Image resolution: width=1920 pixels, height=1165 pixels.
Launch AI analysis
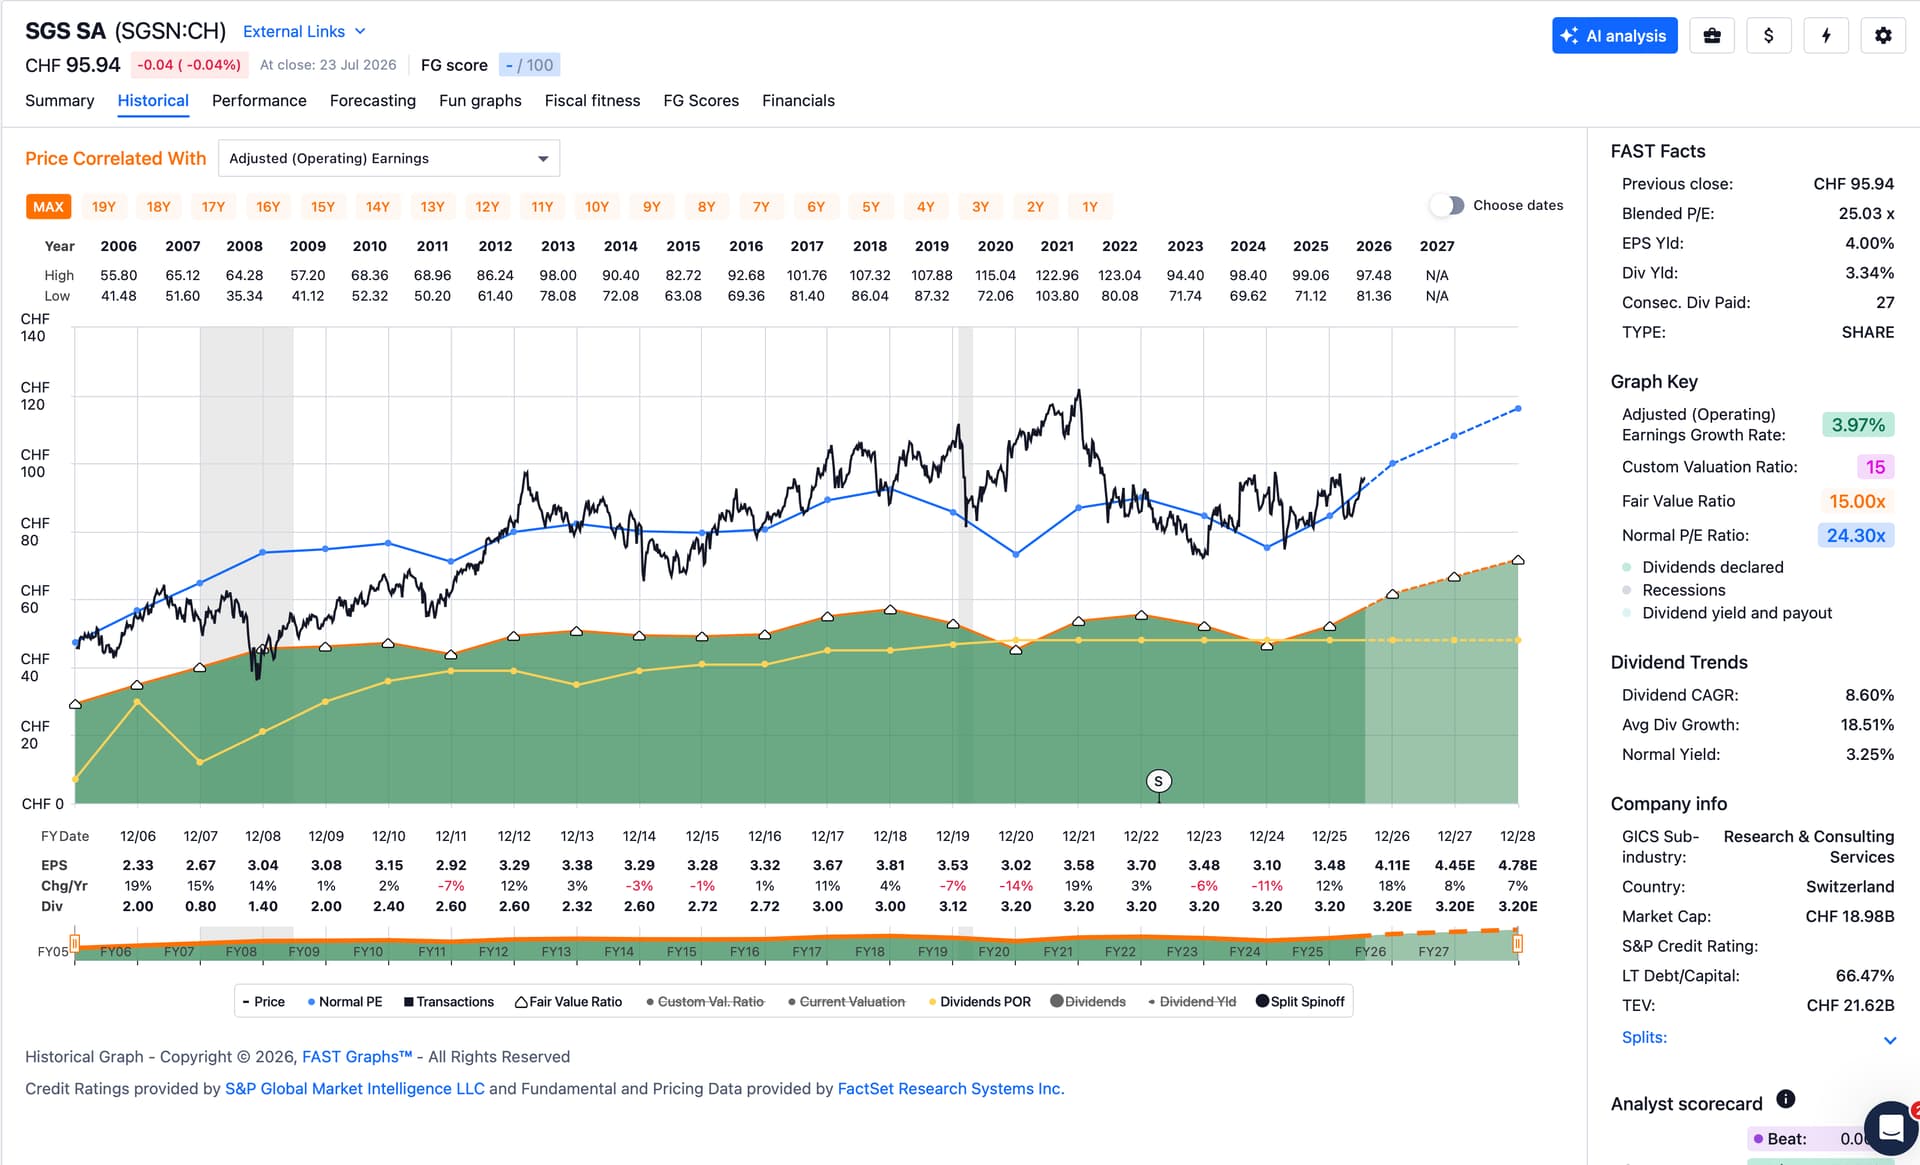[x=1614, y=36]
